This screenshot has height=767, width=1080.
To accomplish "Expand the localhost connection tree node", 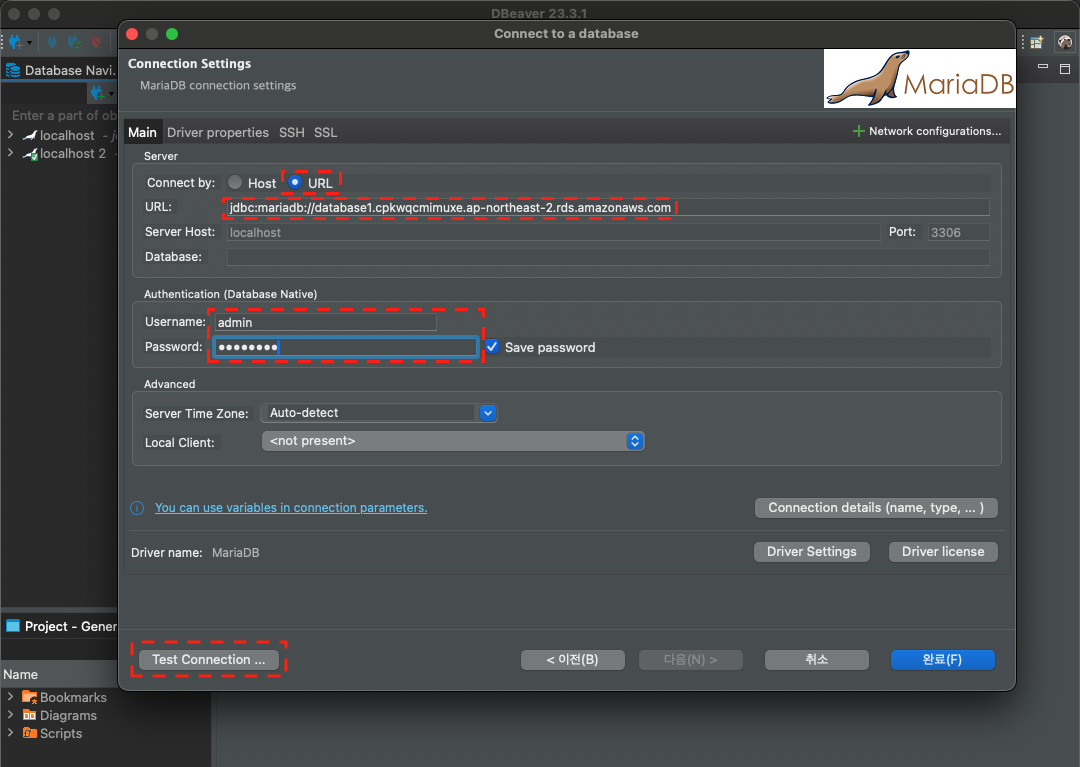I will tap(10, 134).
